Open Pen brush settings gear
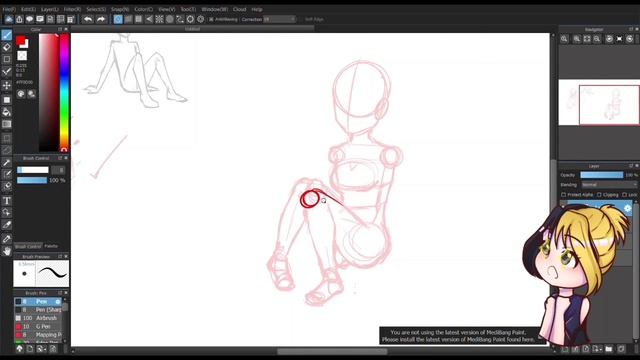This screenshot has height=360, width=640. (58, 302)
